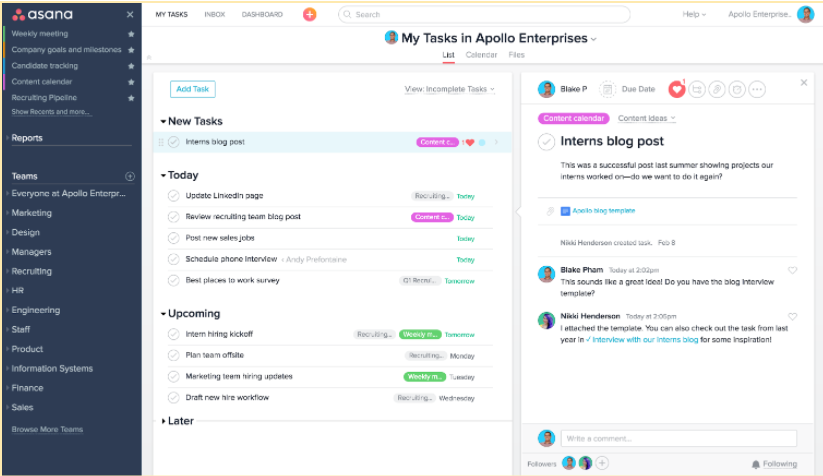Click the search magnifier icon
823x476 pixels.
point(347,15)
